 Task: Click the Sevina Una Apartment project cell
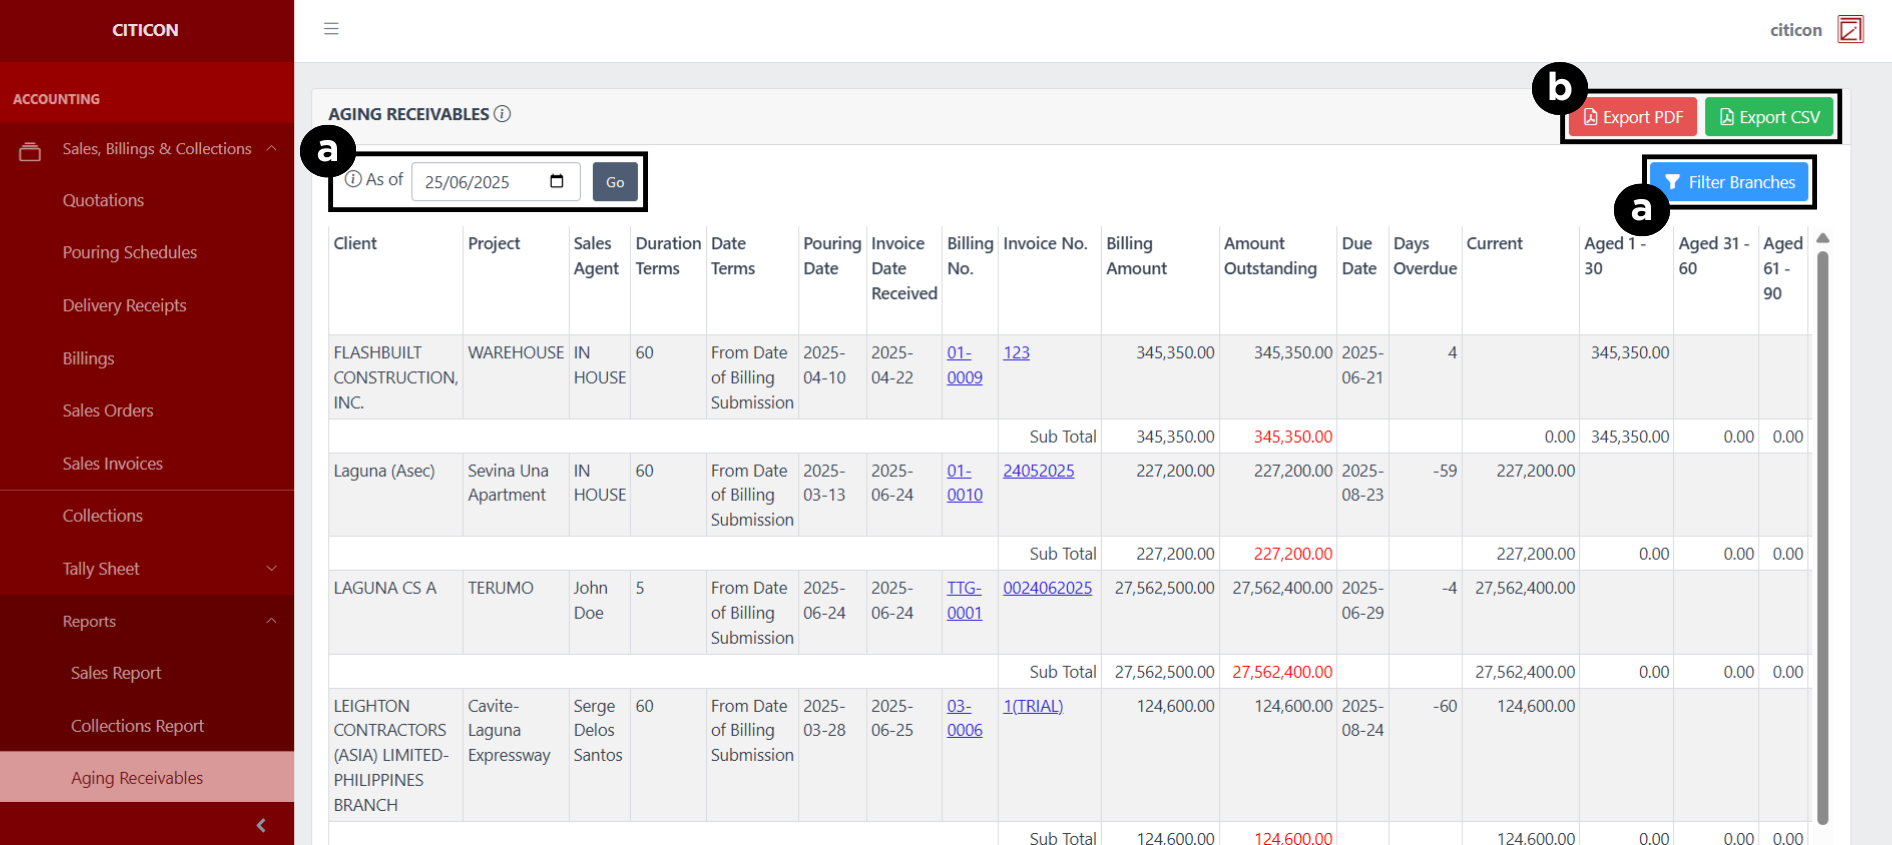tap(515, 495)
